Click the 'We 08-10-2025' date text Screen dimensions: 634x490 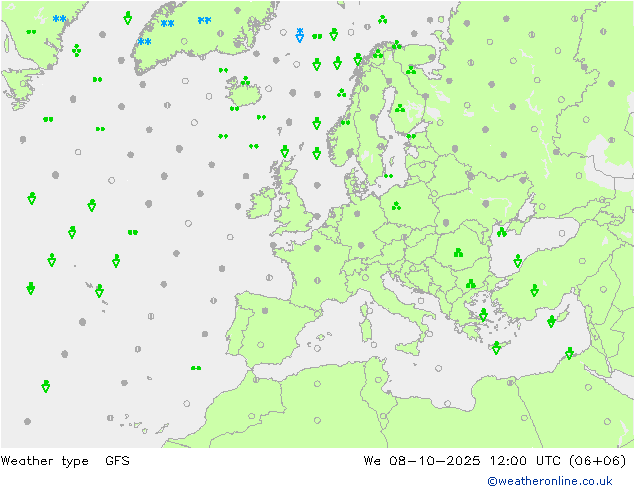422,460
